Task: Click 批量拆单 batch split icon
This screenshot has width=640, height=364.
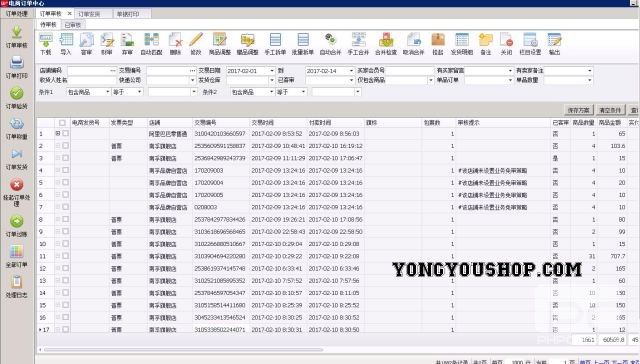Action: click(x=303, y=44)
